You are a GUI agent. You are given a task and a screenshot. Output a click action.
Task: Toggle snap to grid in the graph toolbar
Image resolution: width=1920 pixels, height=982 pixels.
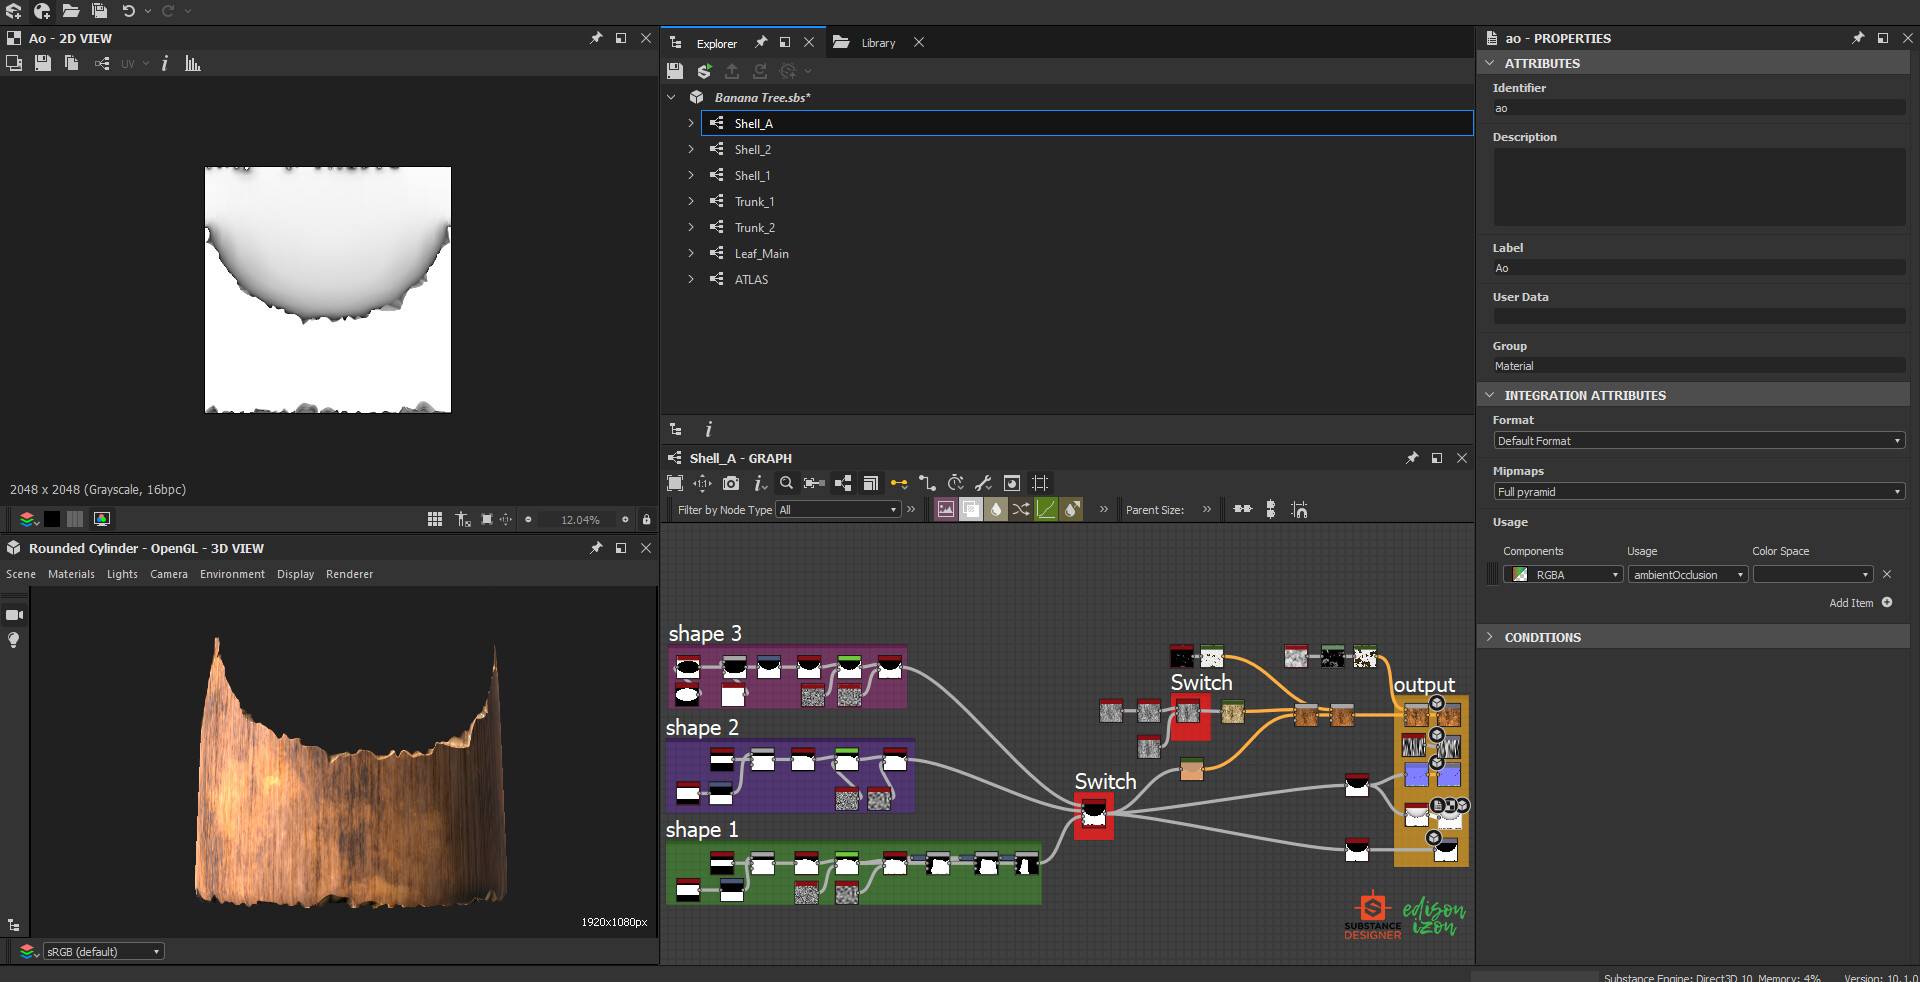1040,483
